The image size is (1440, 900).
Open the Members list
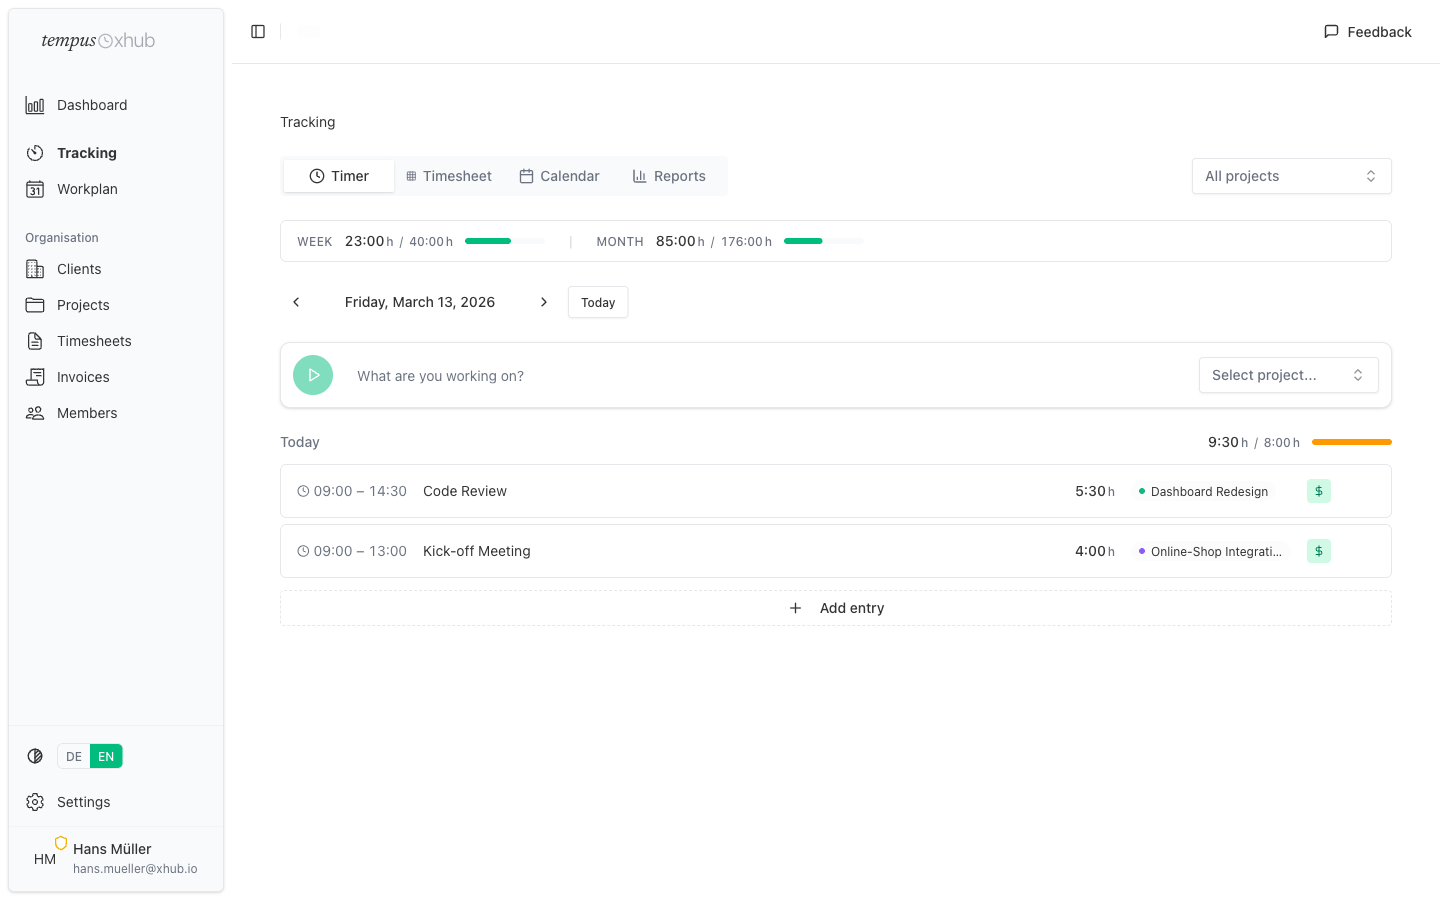tap(87, 413)
